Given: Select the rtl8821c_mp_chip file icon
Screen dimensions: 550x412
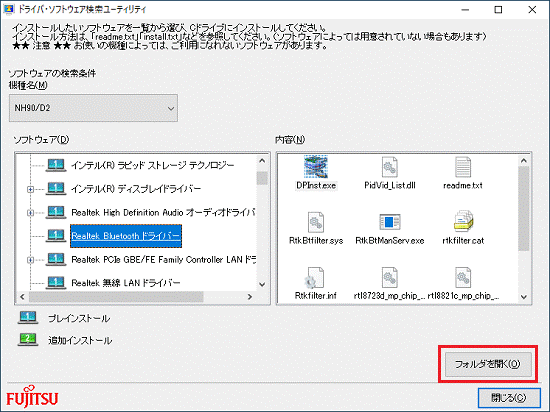Looking at the screenshot, I should tap(463, 277).
